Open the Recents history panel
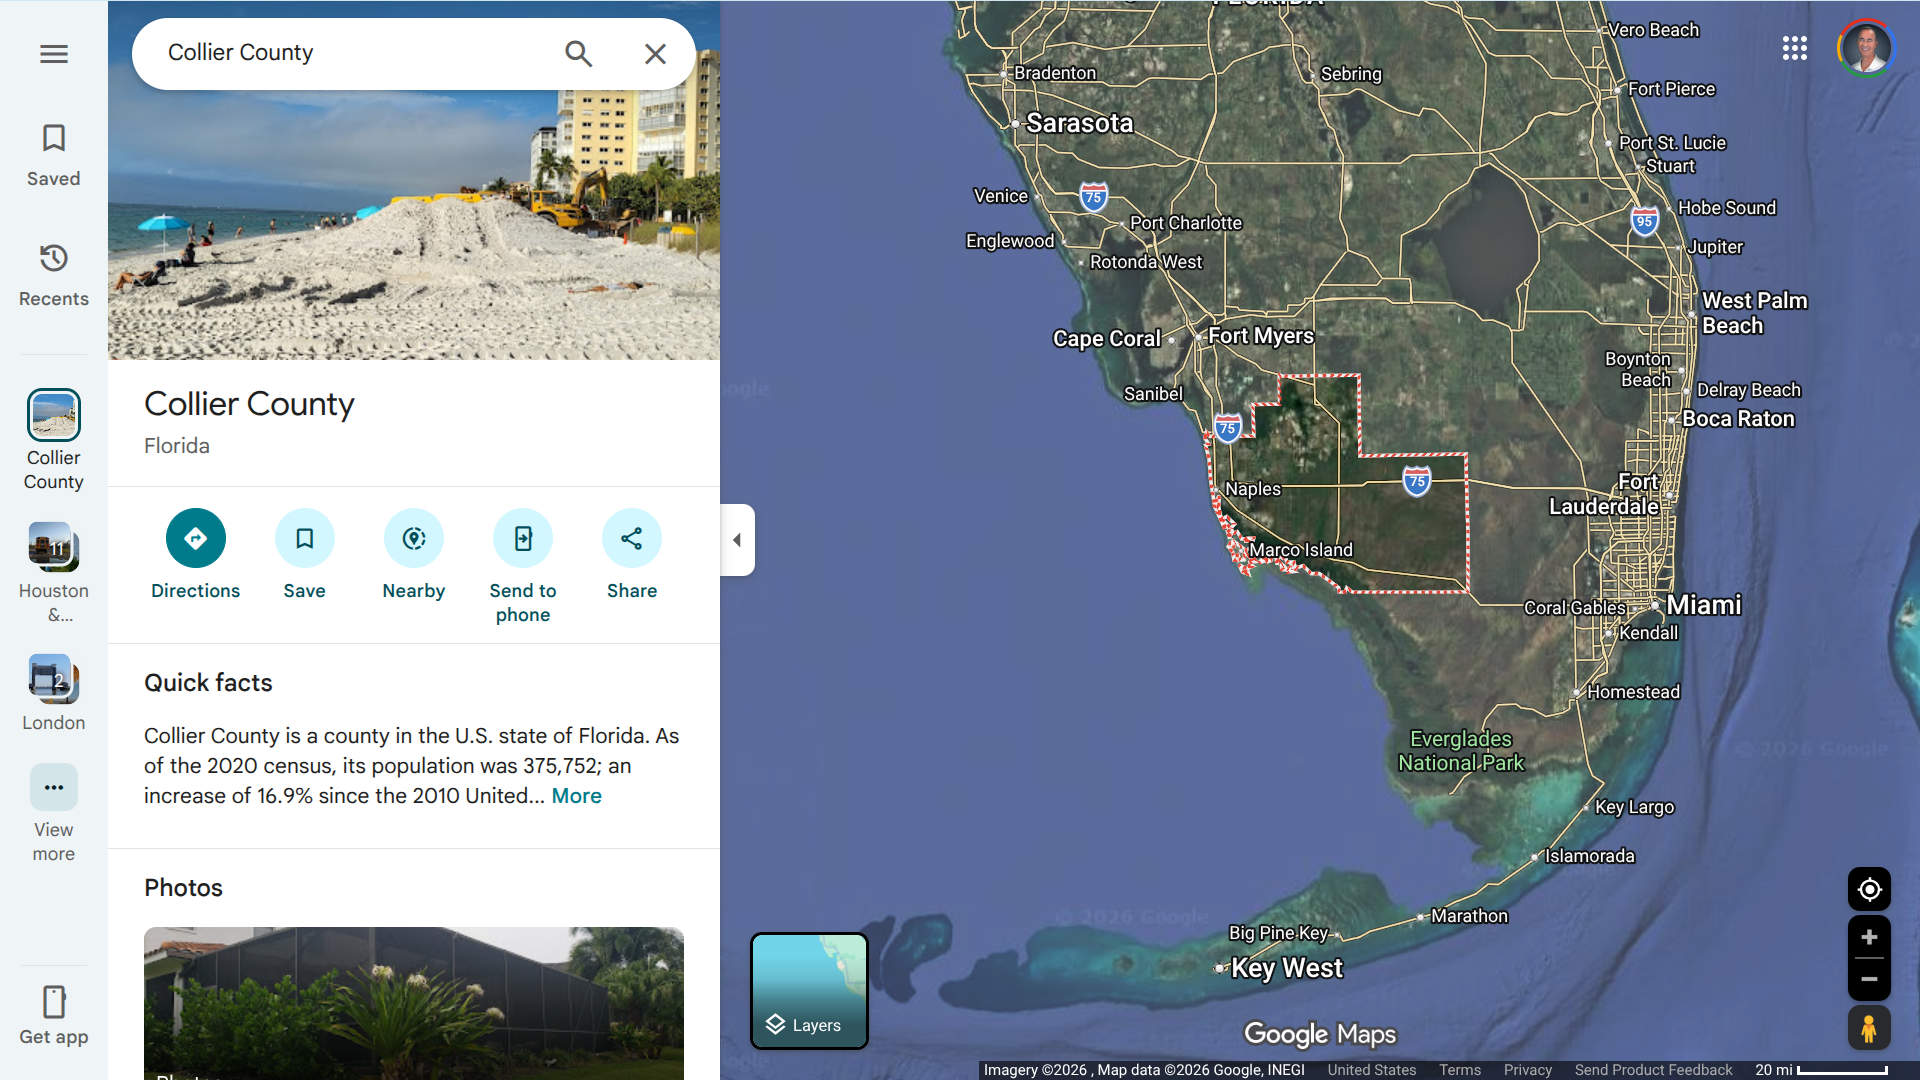This screenshot has width=1920, height=1080. [54, 275]
